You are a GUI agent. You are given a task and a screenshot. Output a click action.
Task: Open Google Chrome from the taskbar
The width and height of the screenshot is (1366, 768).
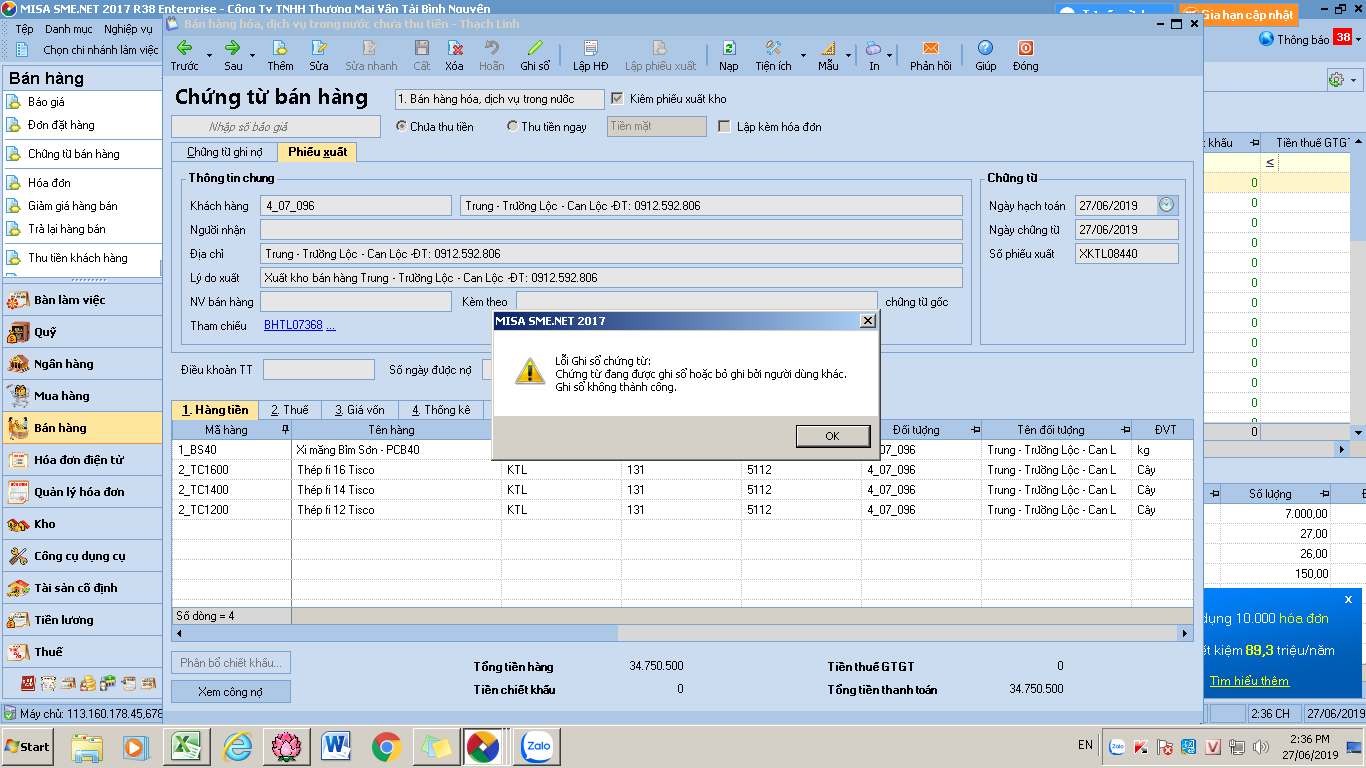coord(387,747)
